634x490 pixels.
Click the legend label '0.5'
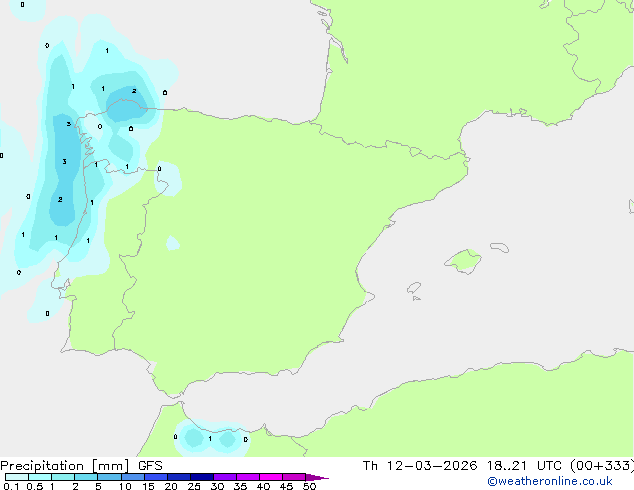tap(35, 486)
